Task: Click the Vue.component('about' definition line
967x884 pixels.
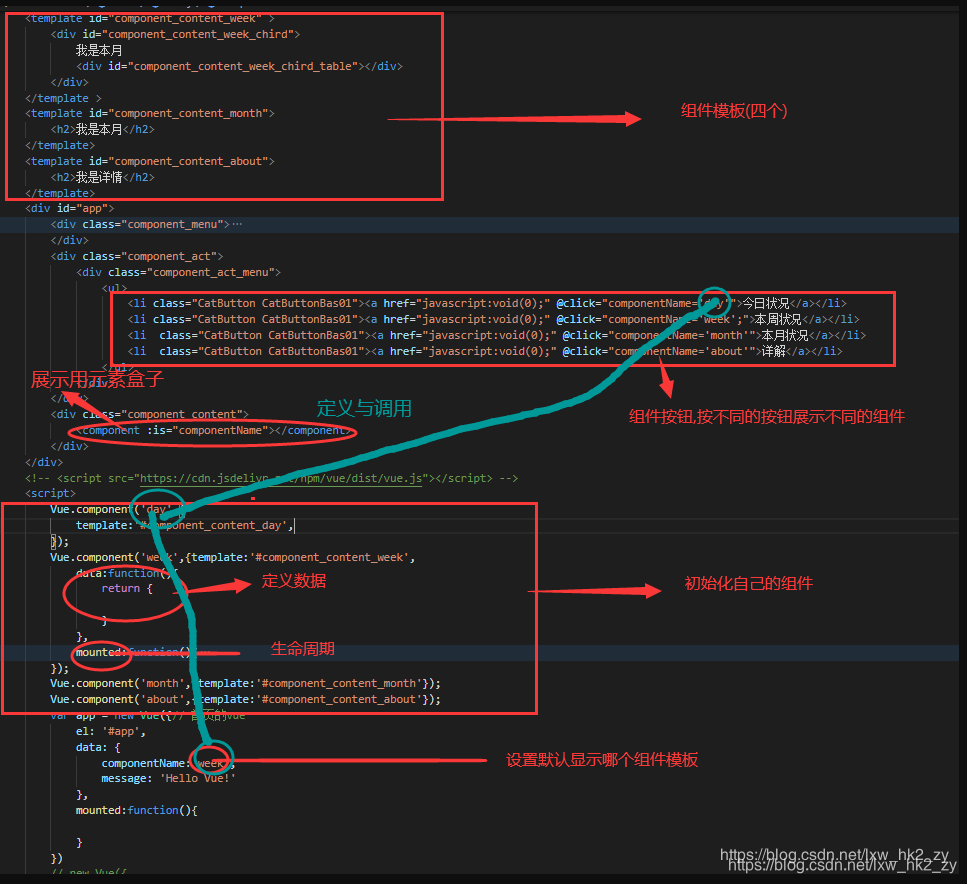Action: pos(245,700)
